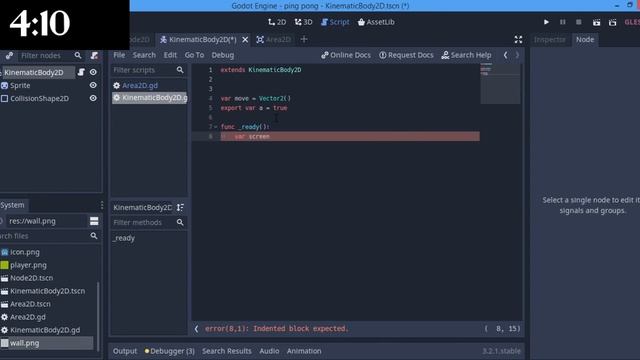This screenshot has width=640, height=360.
Task: Select KinematicBody2D.tscn in the FileSystem
Action: point(47,291)
